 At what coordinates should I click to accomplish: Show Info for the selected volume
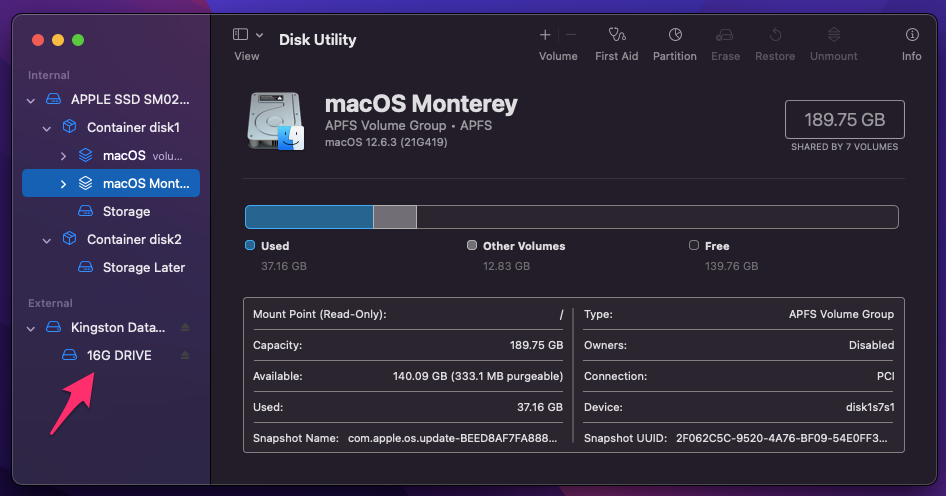tap(912, 34)
